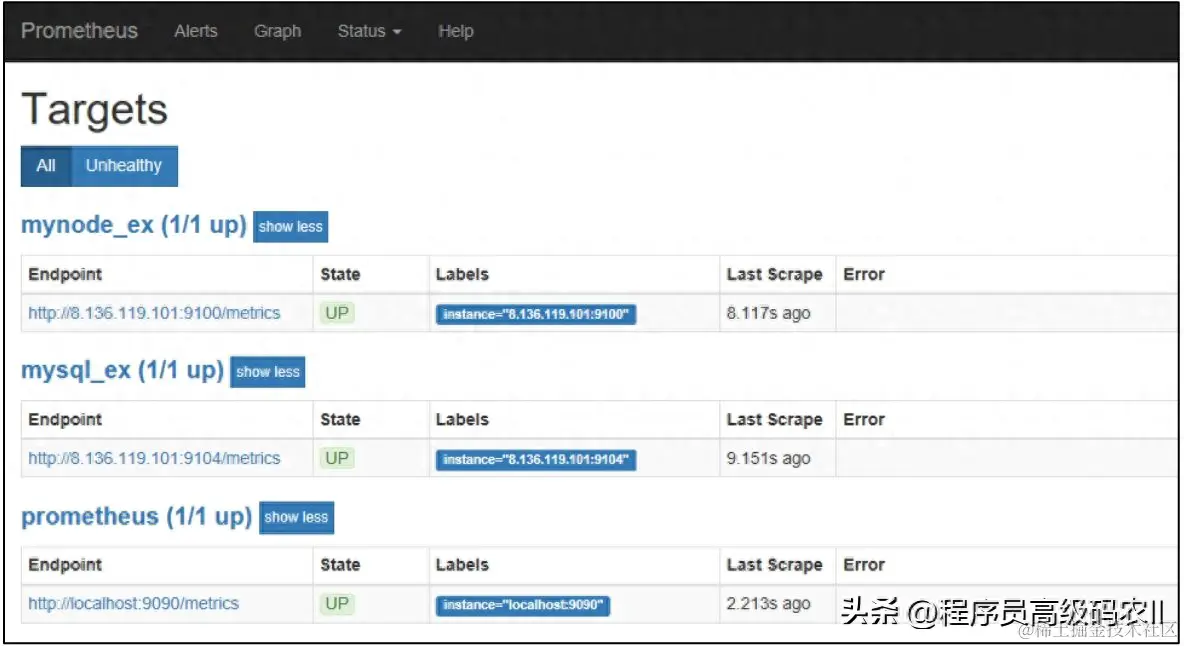The image size is (1184, 646).
Task: Click the State column header in mysql_ex table
Action: point(340,420)
